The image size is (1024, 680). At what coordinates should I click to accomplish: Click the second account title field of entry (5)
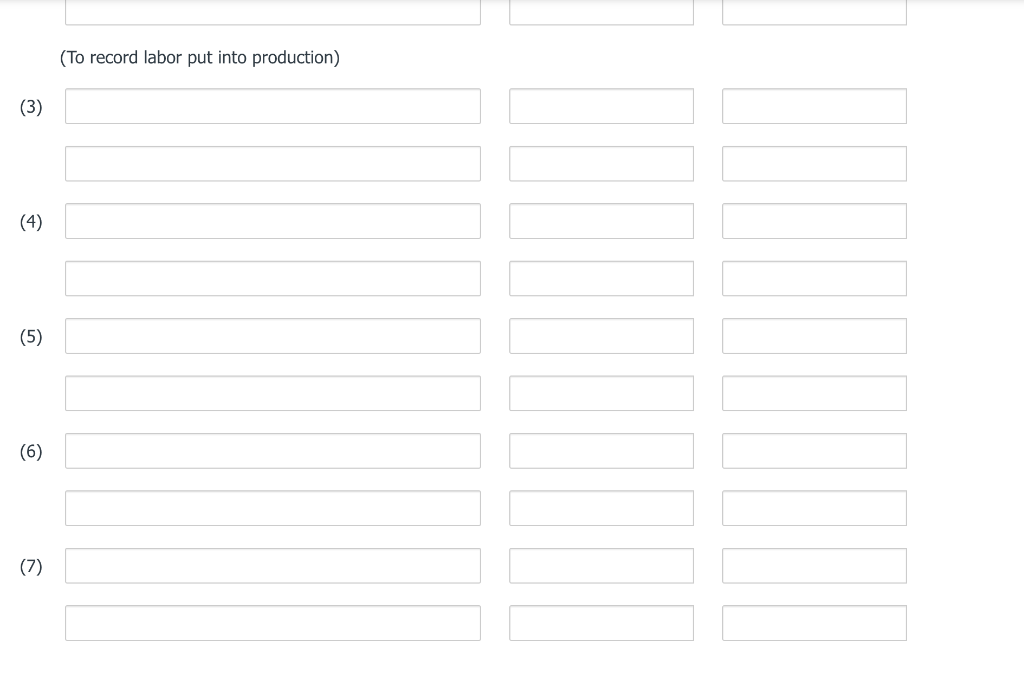pyautogui.click(x=272, y=392)
